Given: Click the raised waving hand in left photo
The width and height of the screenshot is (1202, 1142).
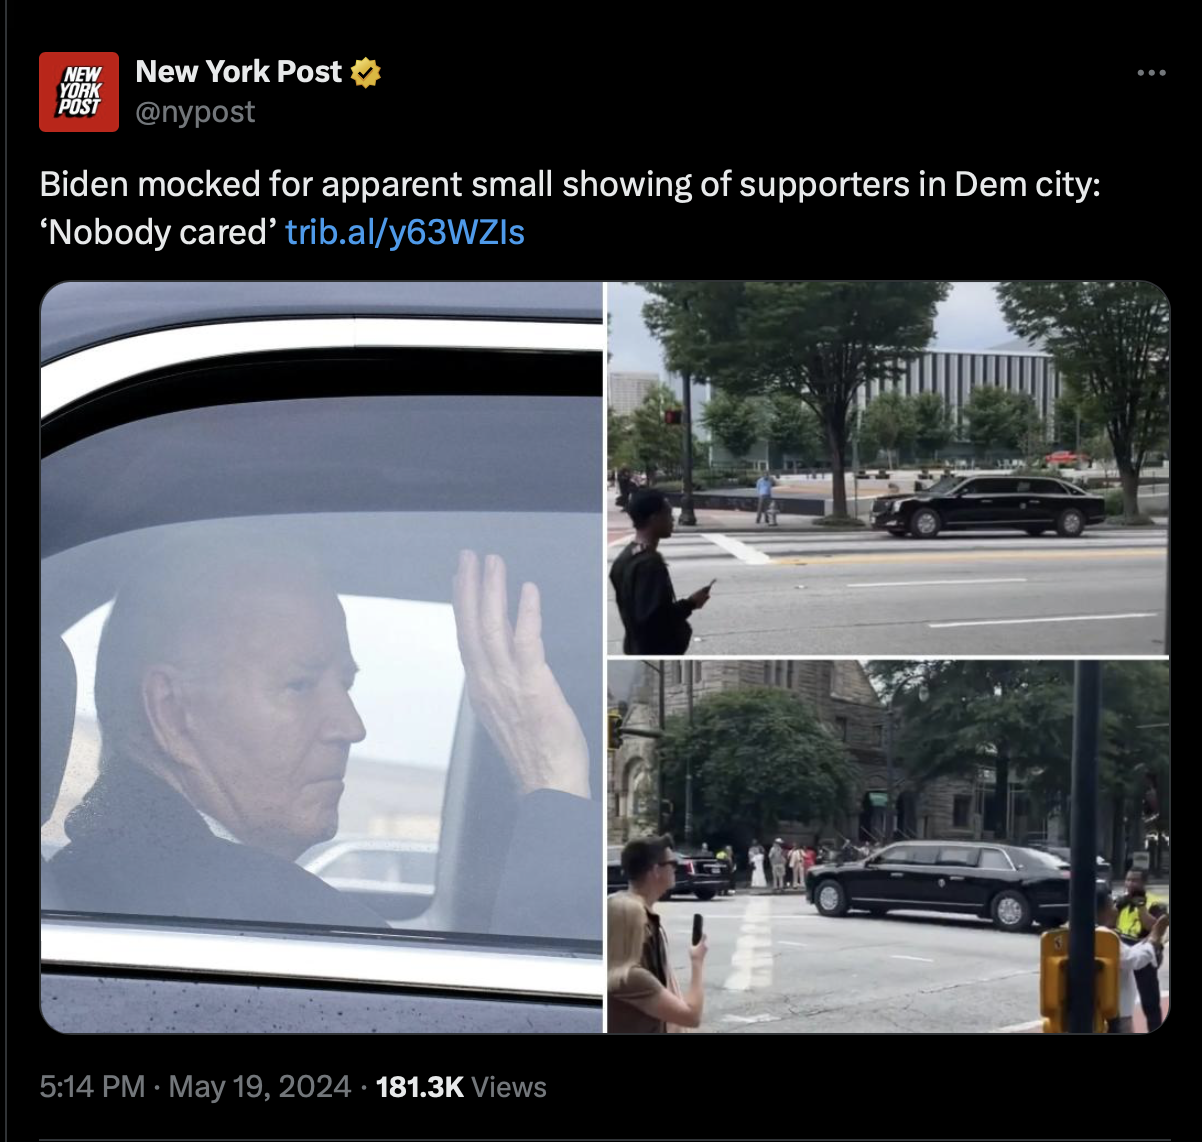Looking at the screenshot, I should pos(517,672).
